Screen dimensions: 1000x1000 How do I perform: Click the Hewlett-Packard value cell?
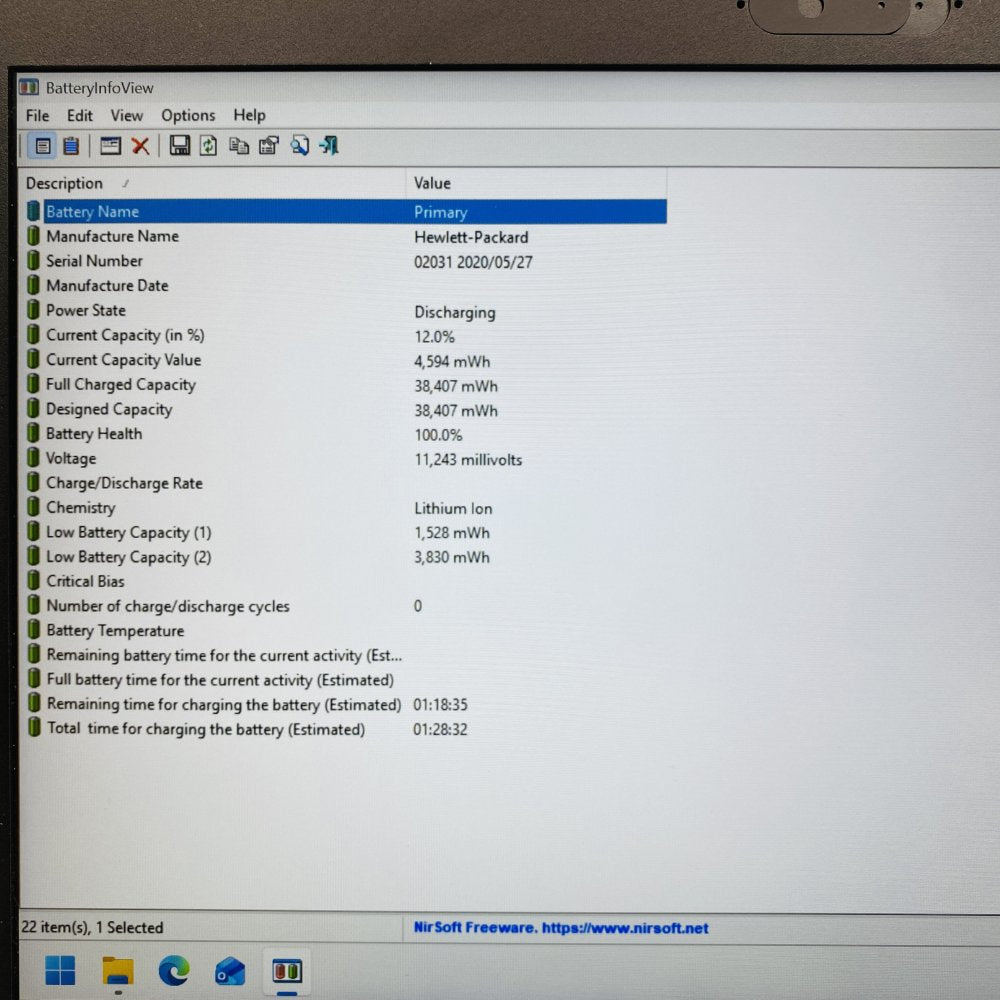tap(471, 237)
